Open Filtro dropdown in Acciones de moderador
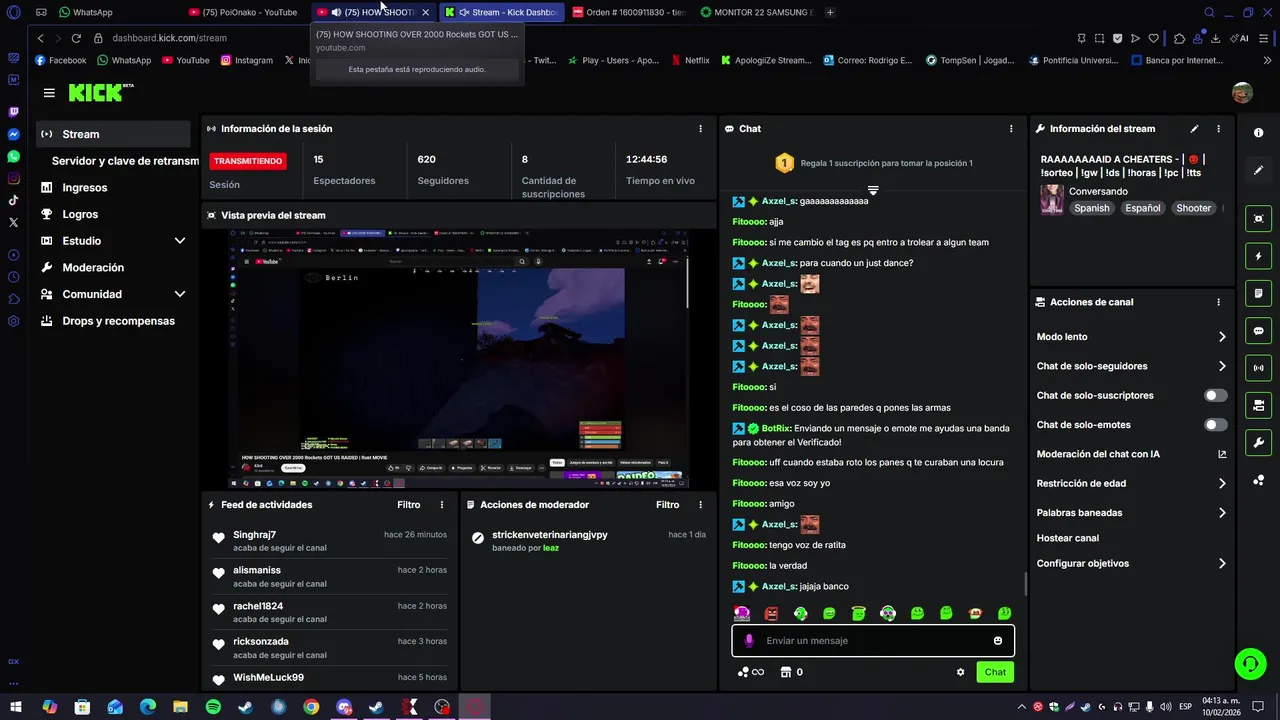Screen dimensions: 1280x720 [x=667, y=505]
